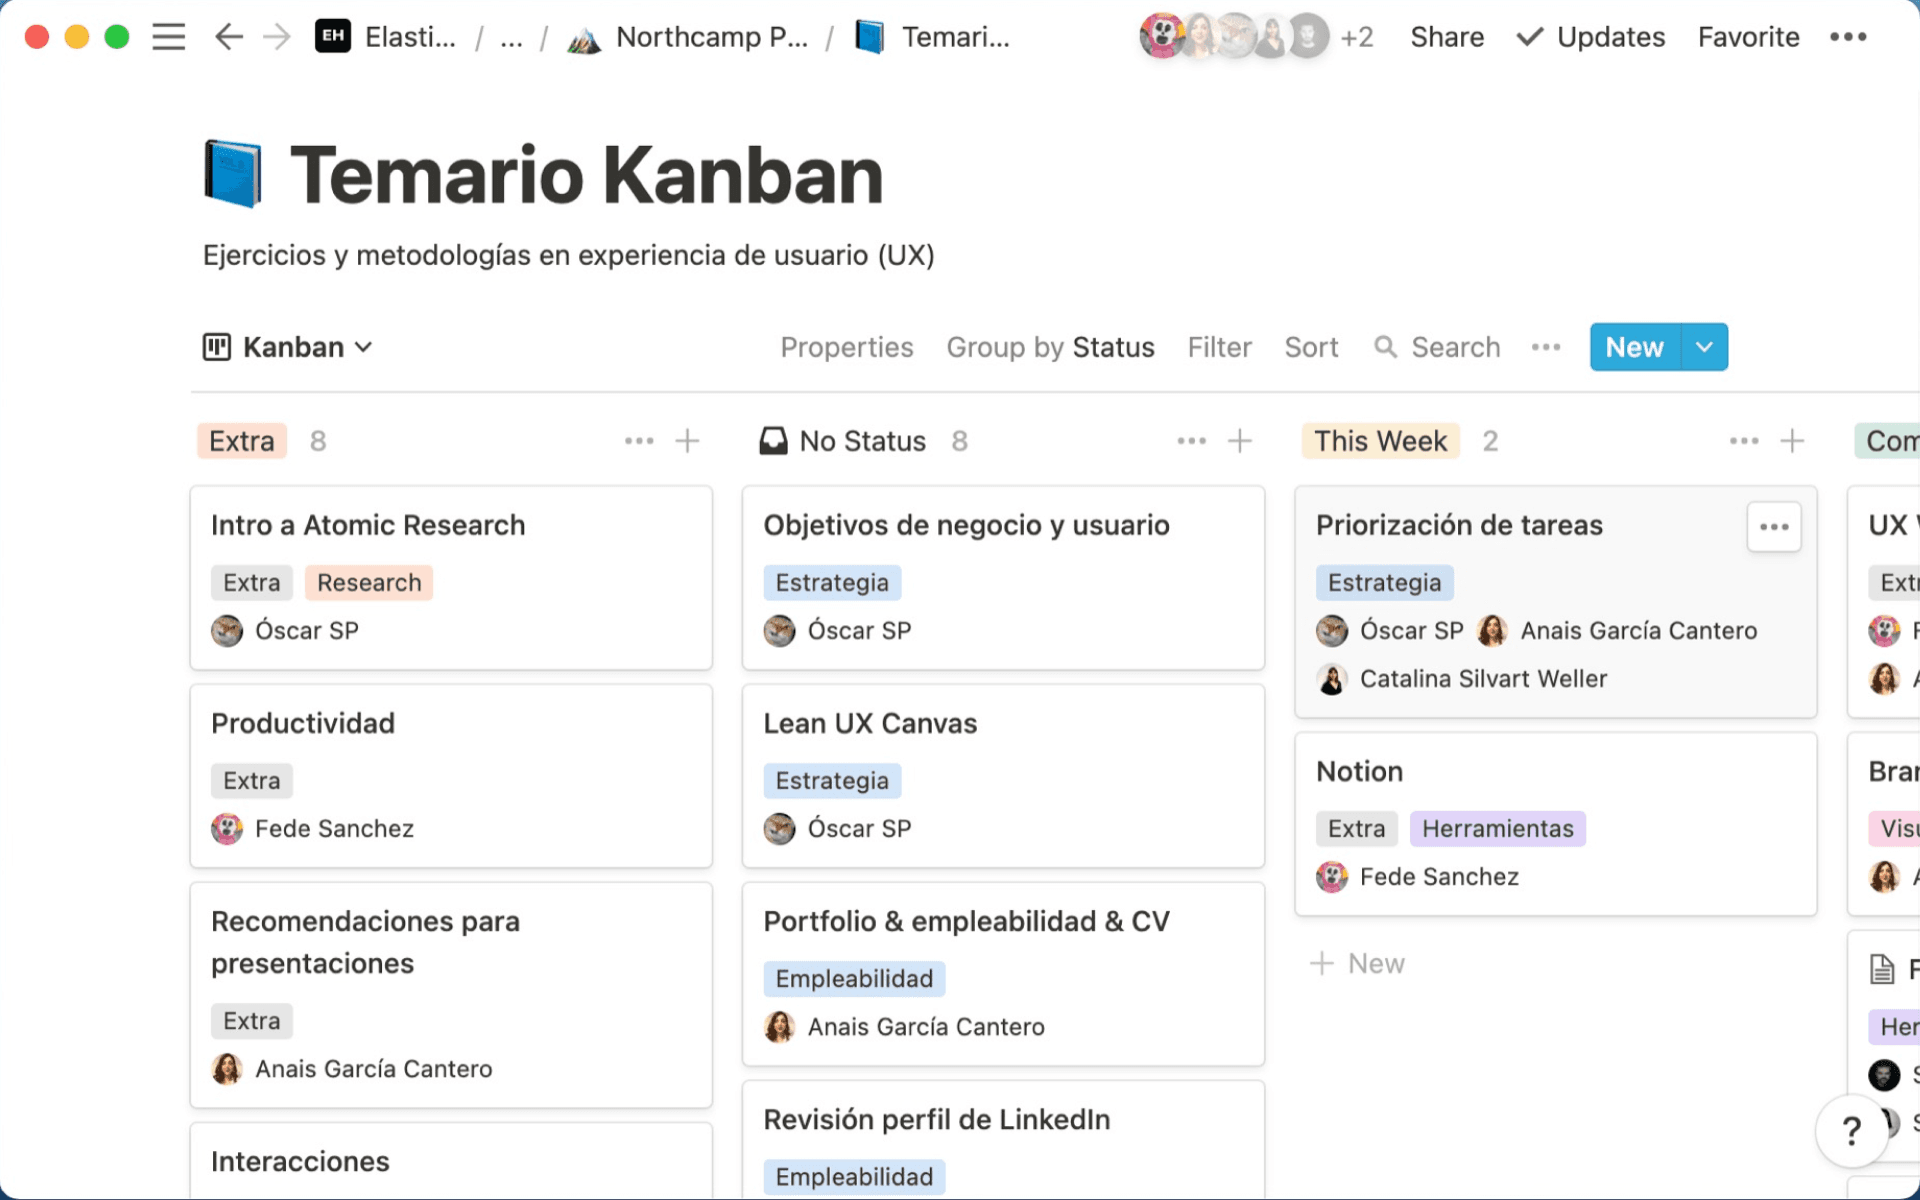Click the dots on Priorización de tareas card
This screenshot has height=1200, width=1920.
tap(1774, 527)
